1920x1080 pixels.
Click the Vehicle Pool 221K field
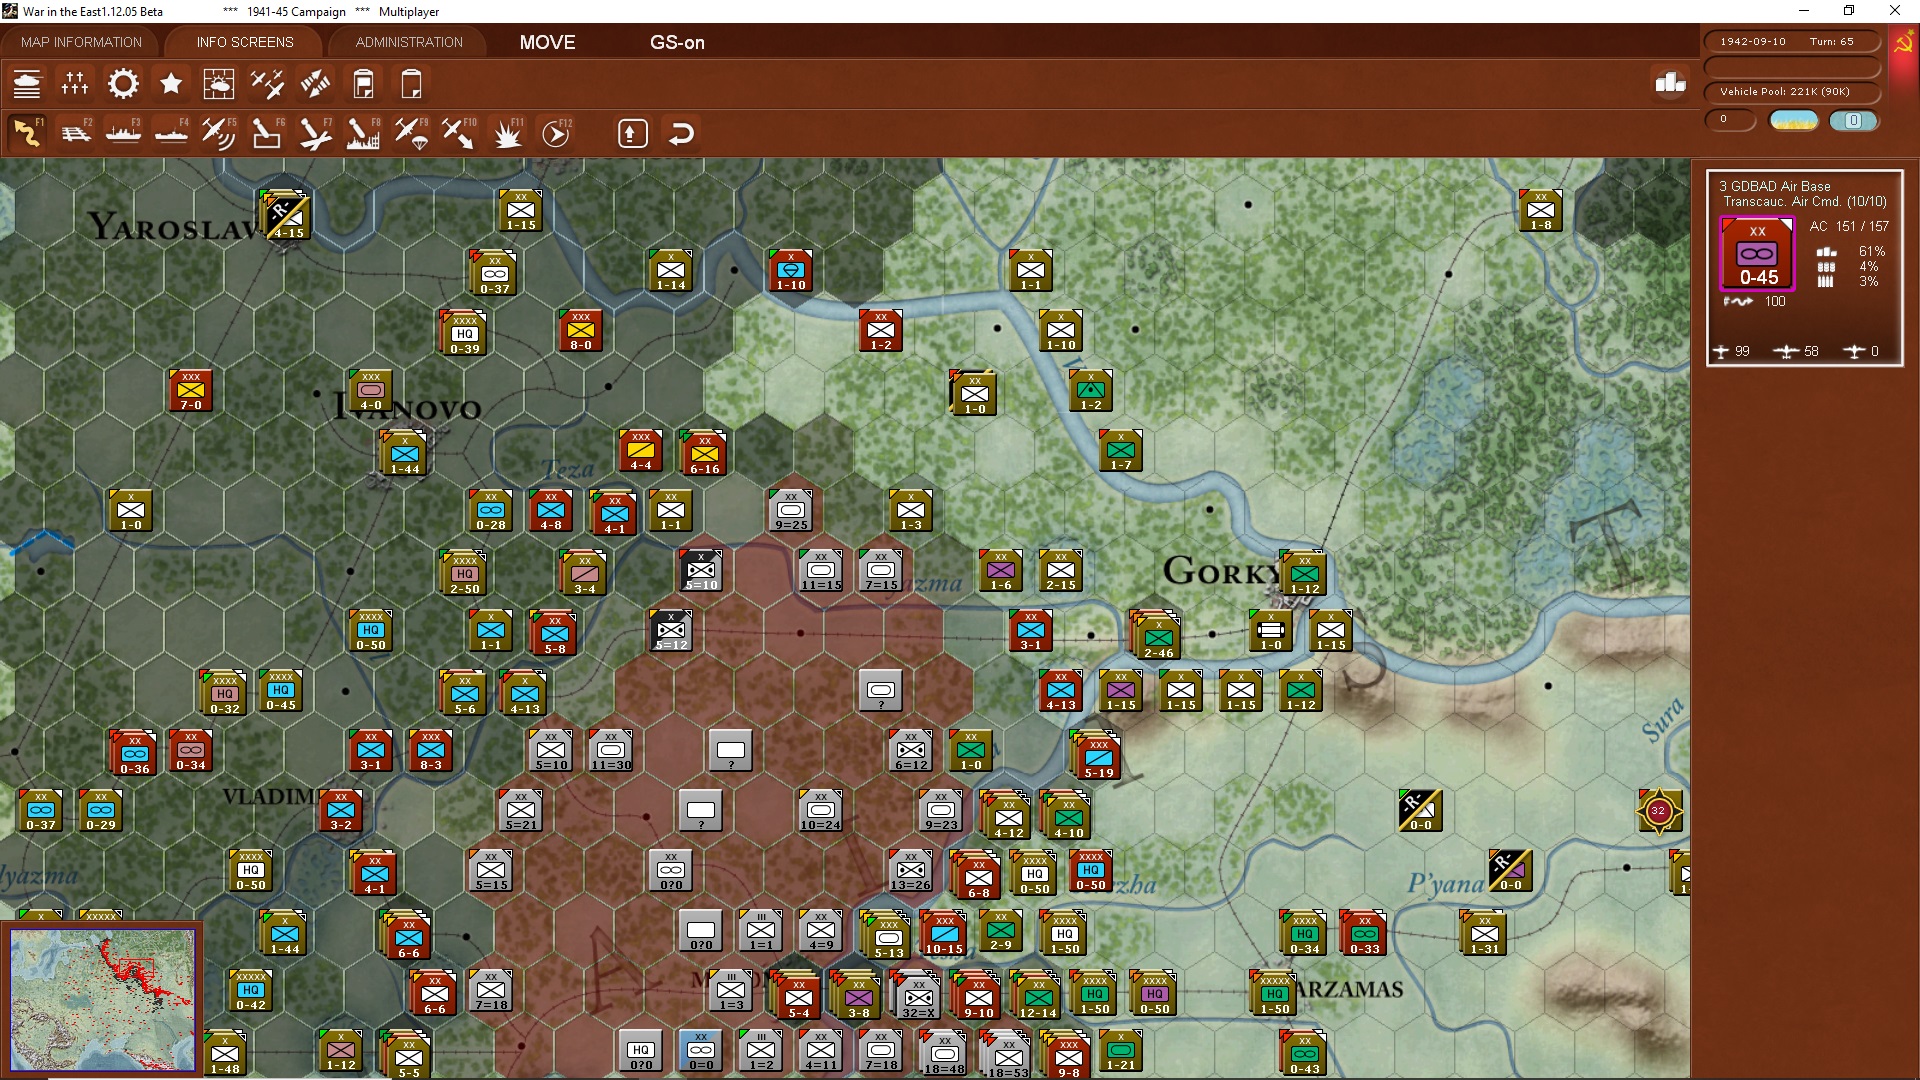pos(1791,91)
